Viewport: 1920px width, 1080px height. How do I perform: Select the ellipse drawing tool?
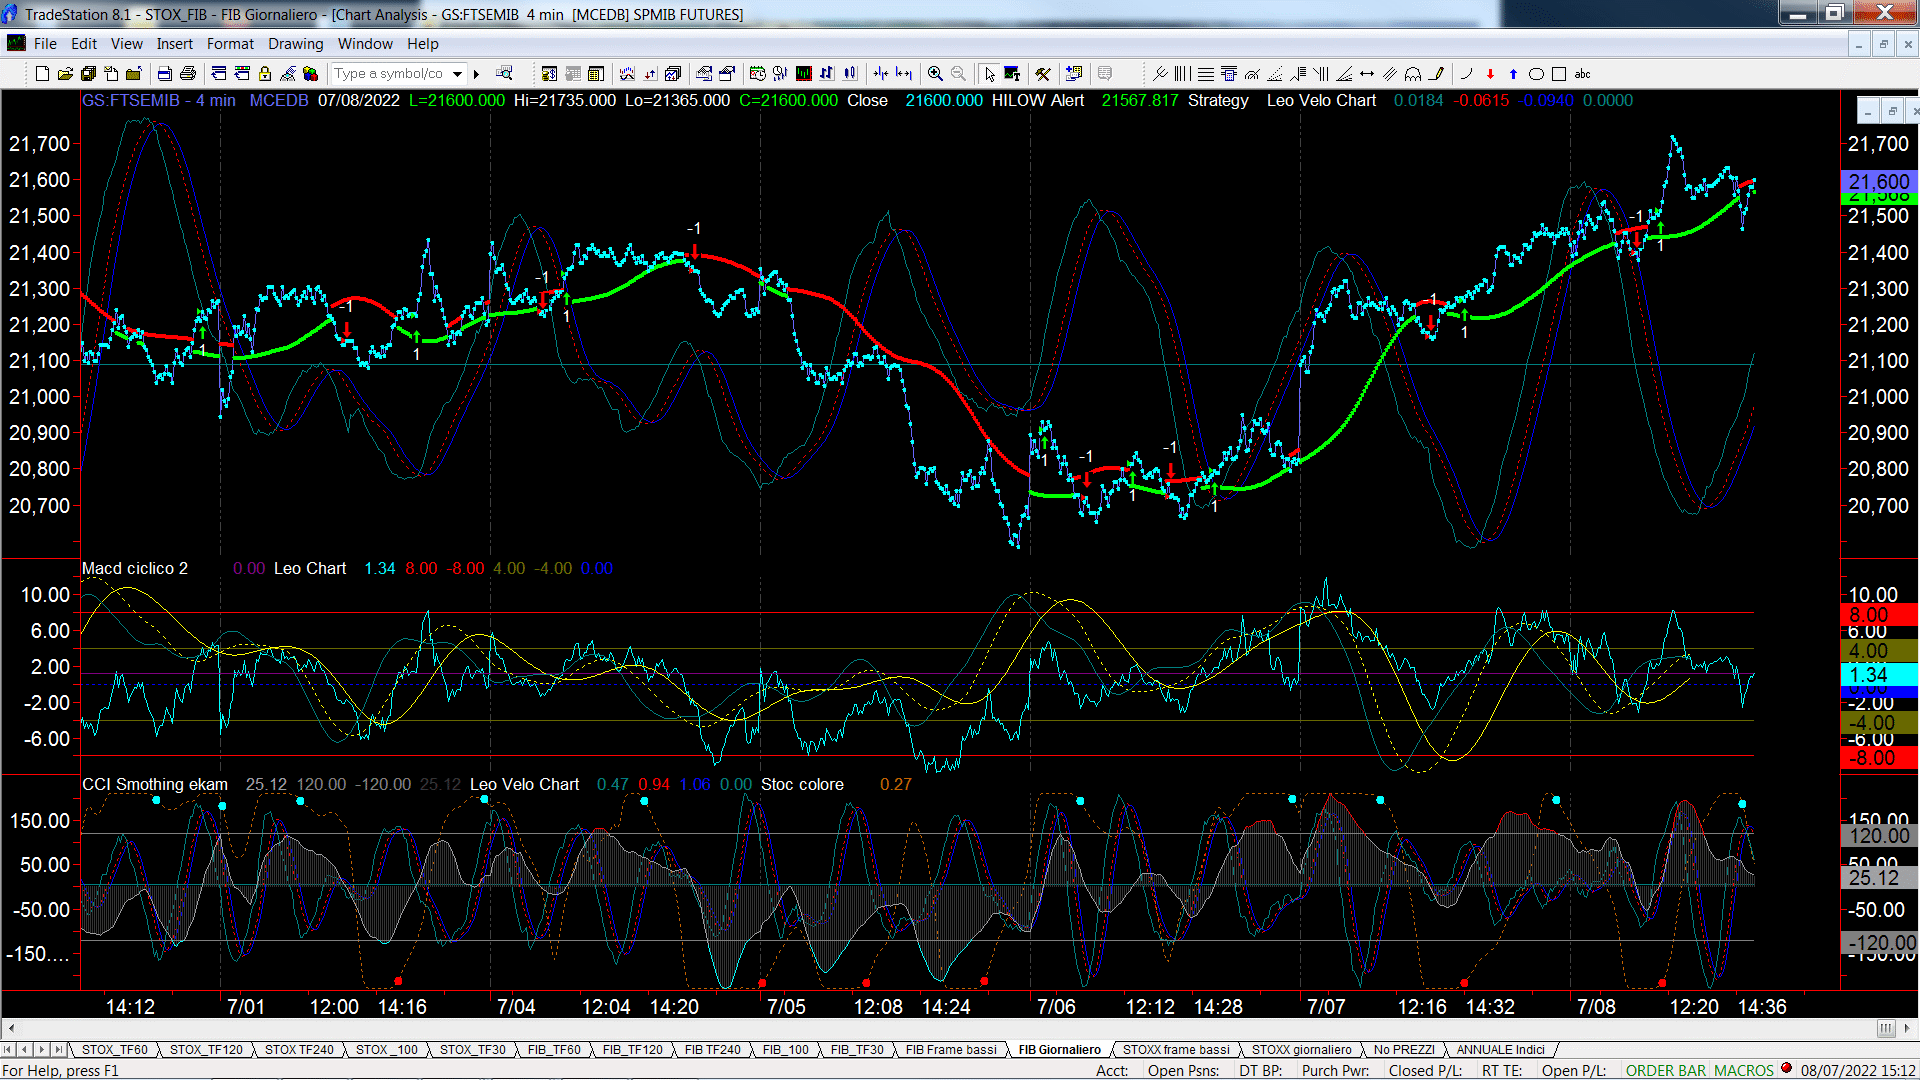click(1536, 74)
